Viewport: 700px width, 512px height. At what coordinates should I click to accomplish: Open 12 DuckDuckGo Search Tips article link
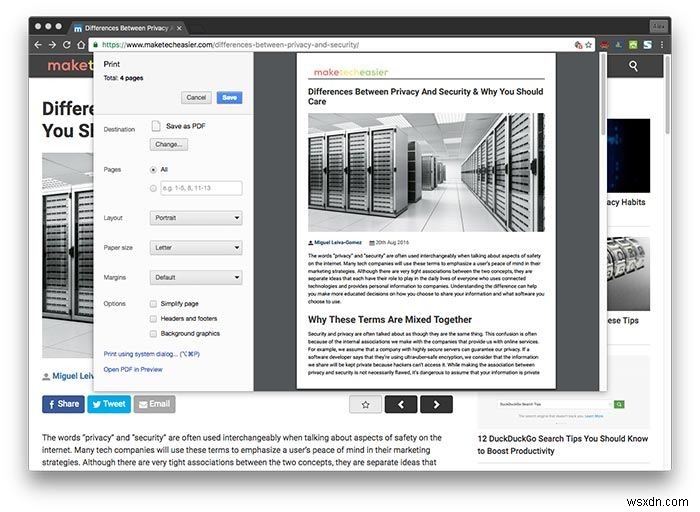coord(562,445)
